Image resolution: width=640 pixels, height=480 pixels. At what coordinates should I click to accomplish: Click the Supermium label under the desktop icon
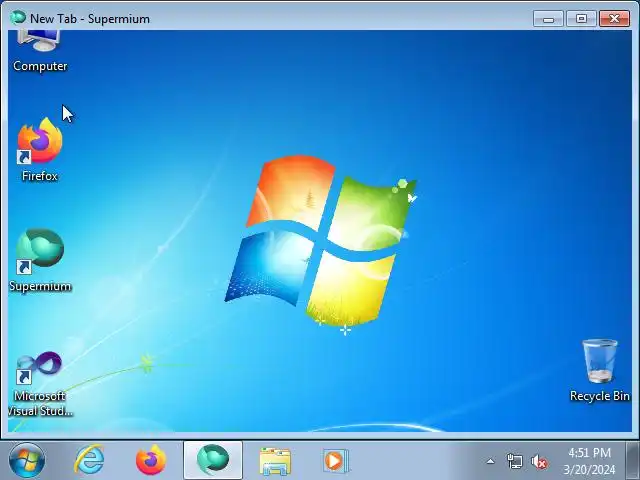tap(40, 286)
